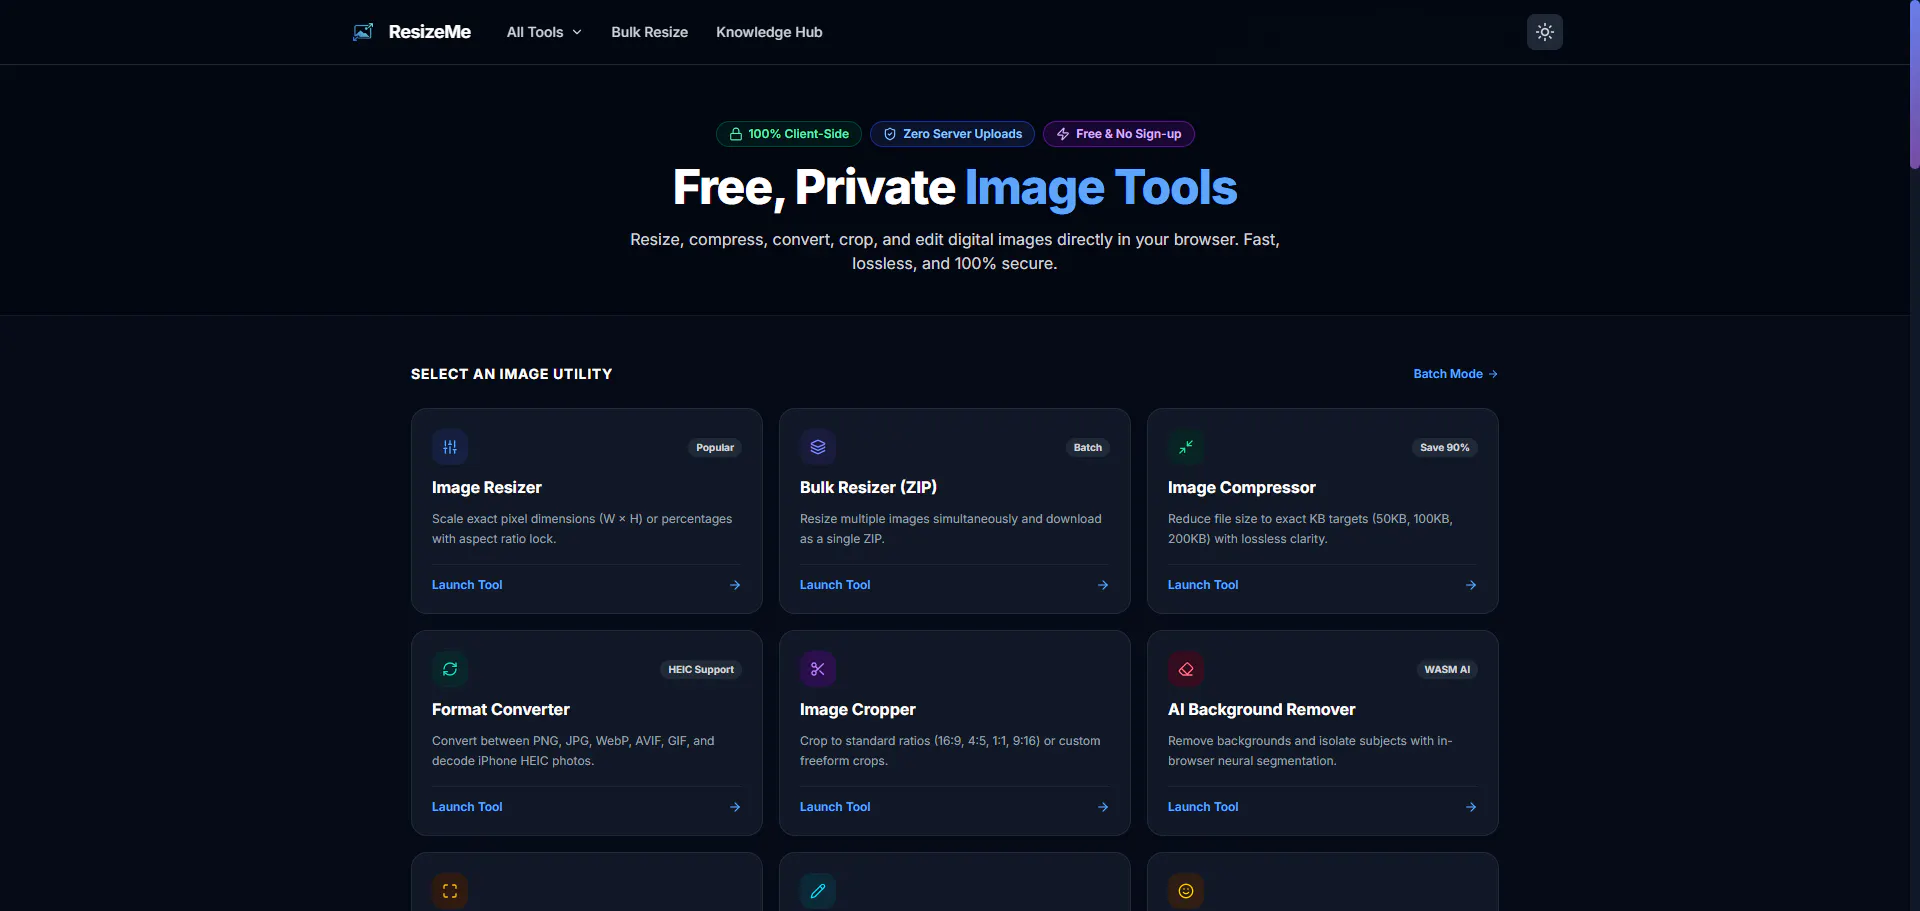Click the Image Resizer card title
Image resolution: width=1920 pixels, height=911 pixels.
[x=487, y=488]
